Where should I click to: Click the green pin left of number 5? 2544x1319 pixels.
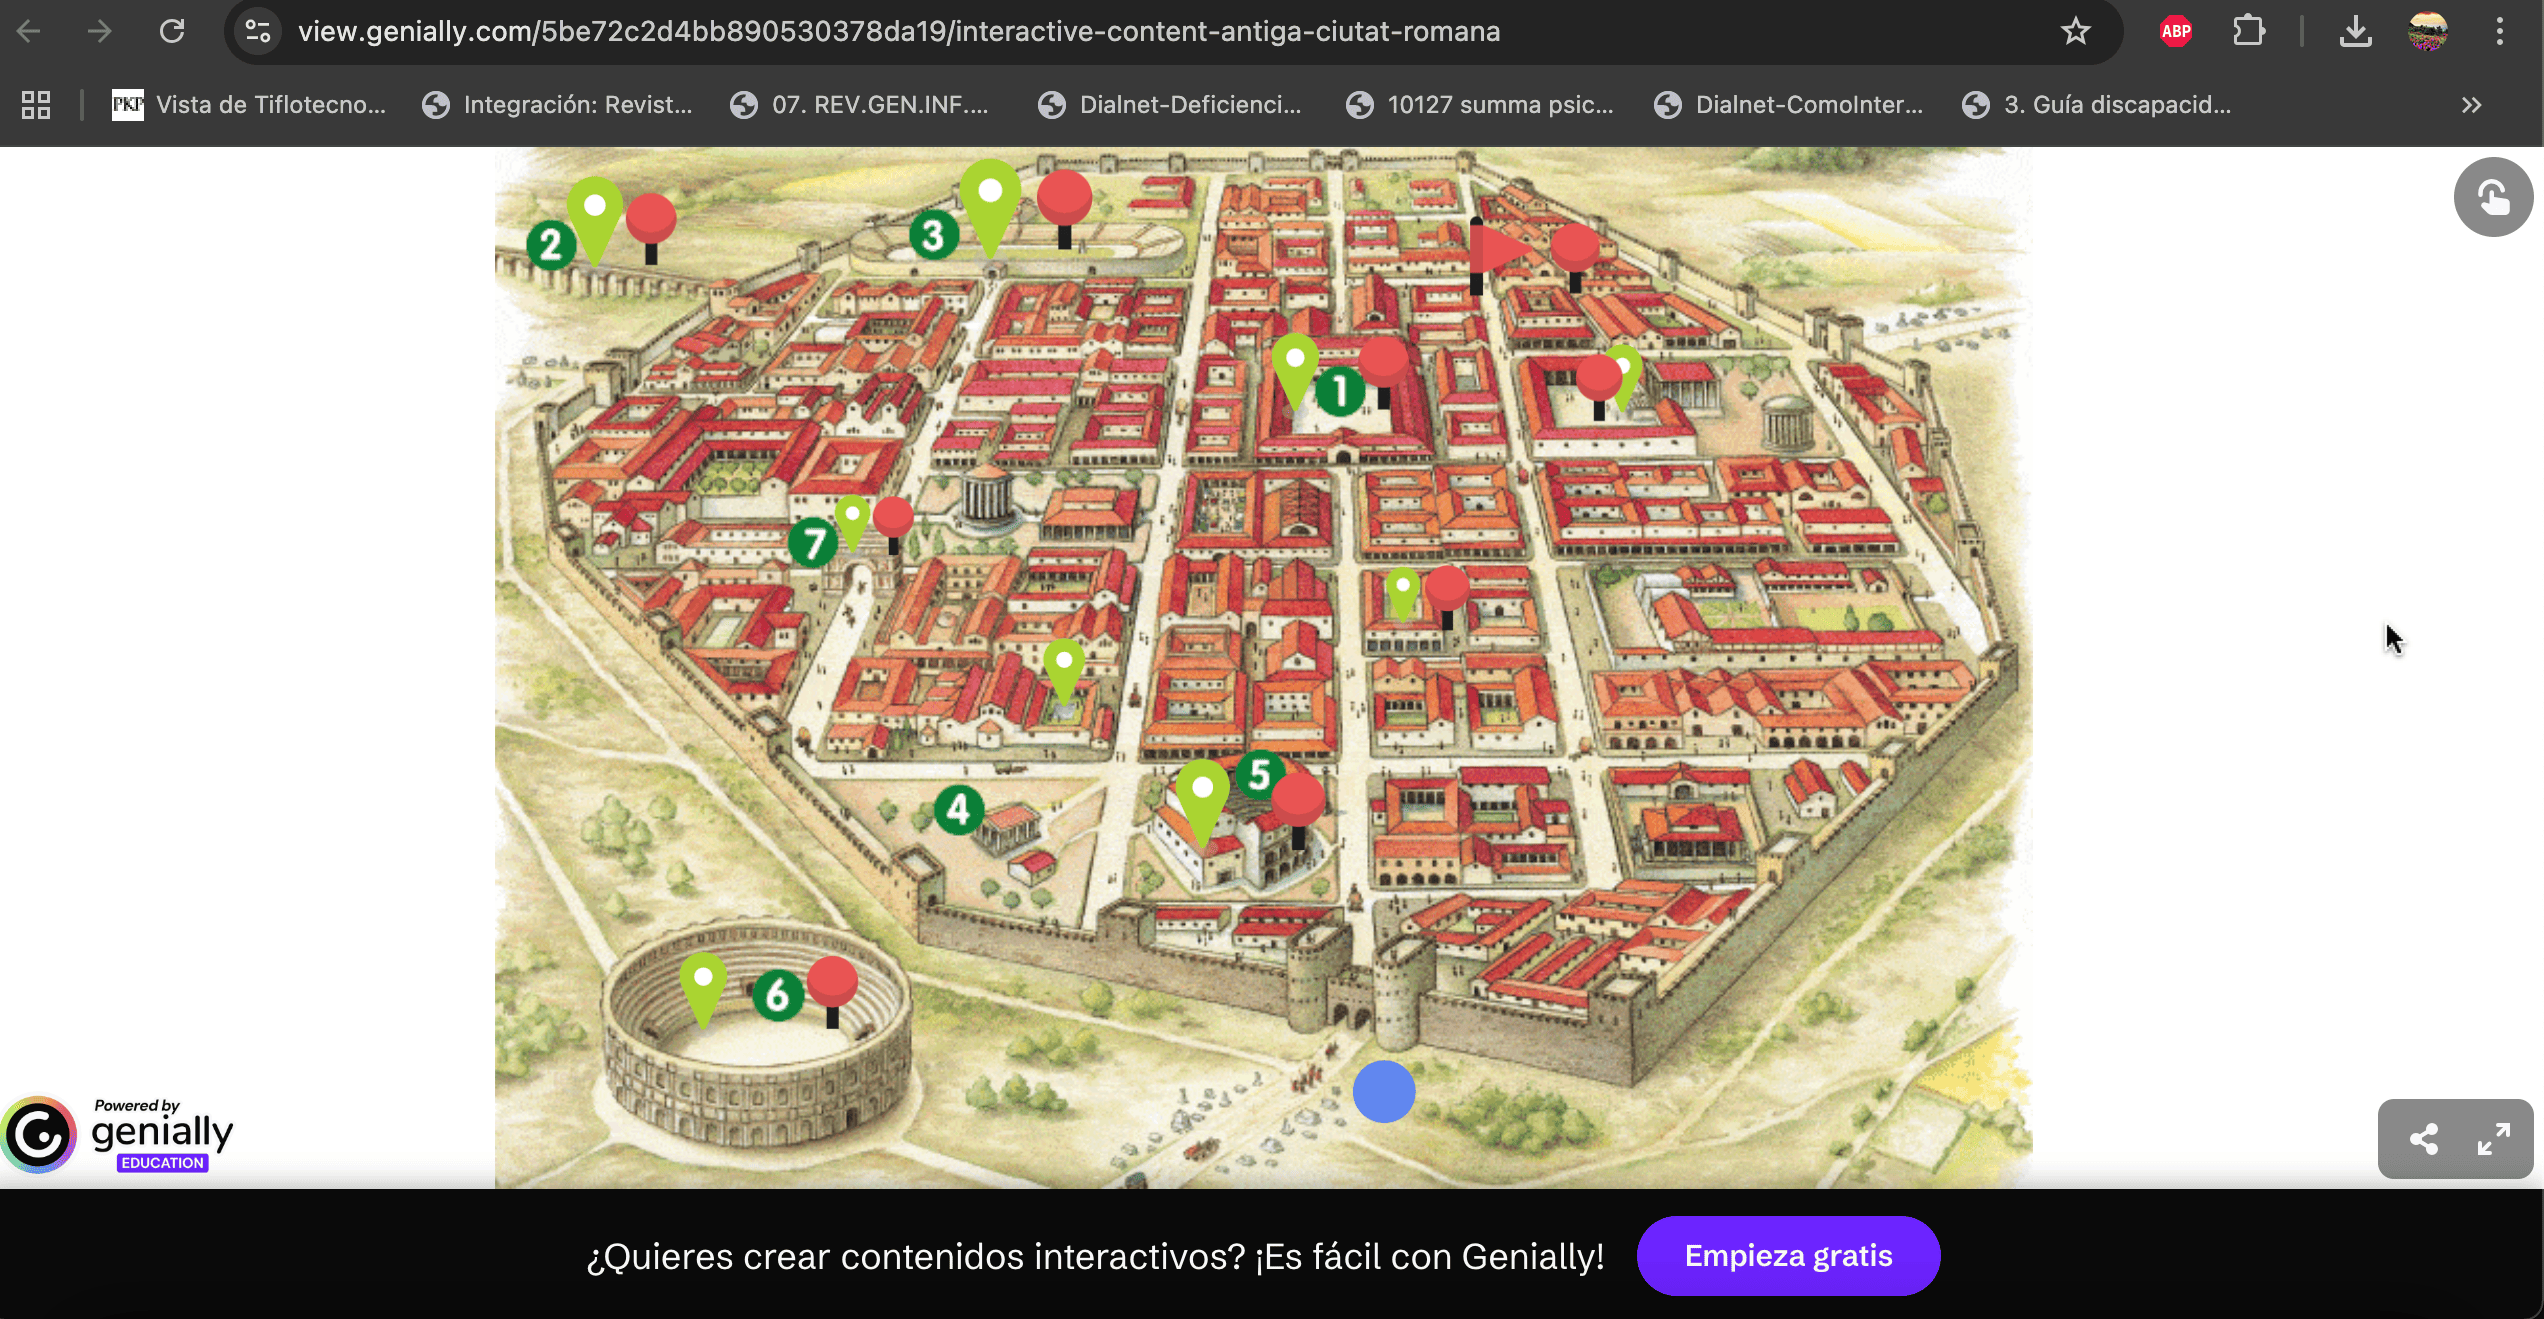[1202, 803]
